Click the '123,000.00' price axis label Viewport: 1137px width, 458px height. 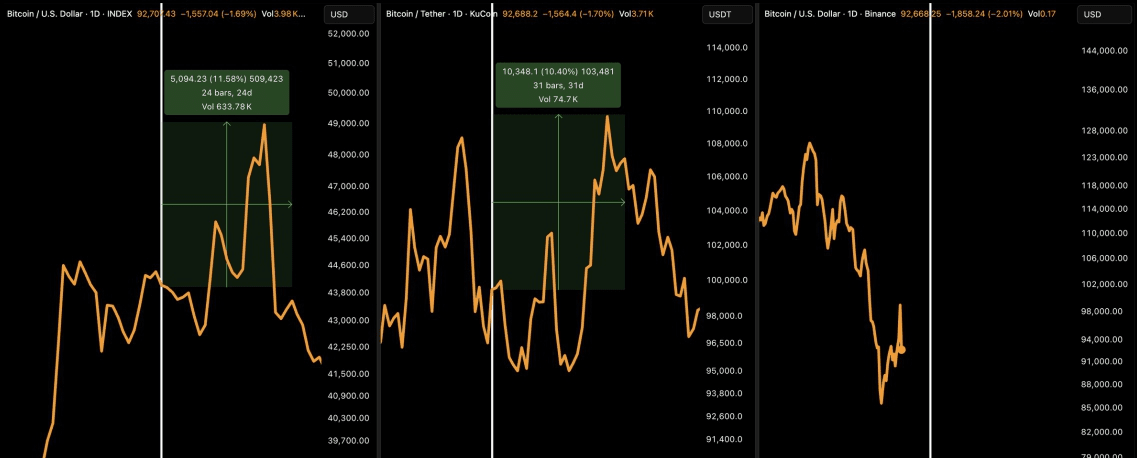1105,157
